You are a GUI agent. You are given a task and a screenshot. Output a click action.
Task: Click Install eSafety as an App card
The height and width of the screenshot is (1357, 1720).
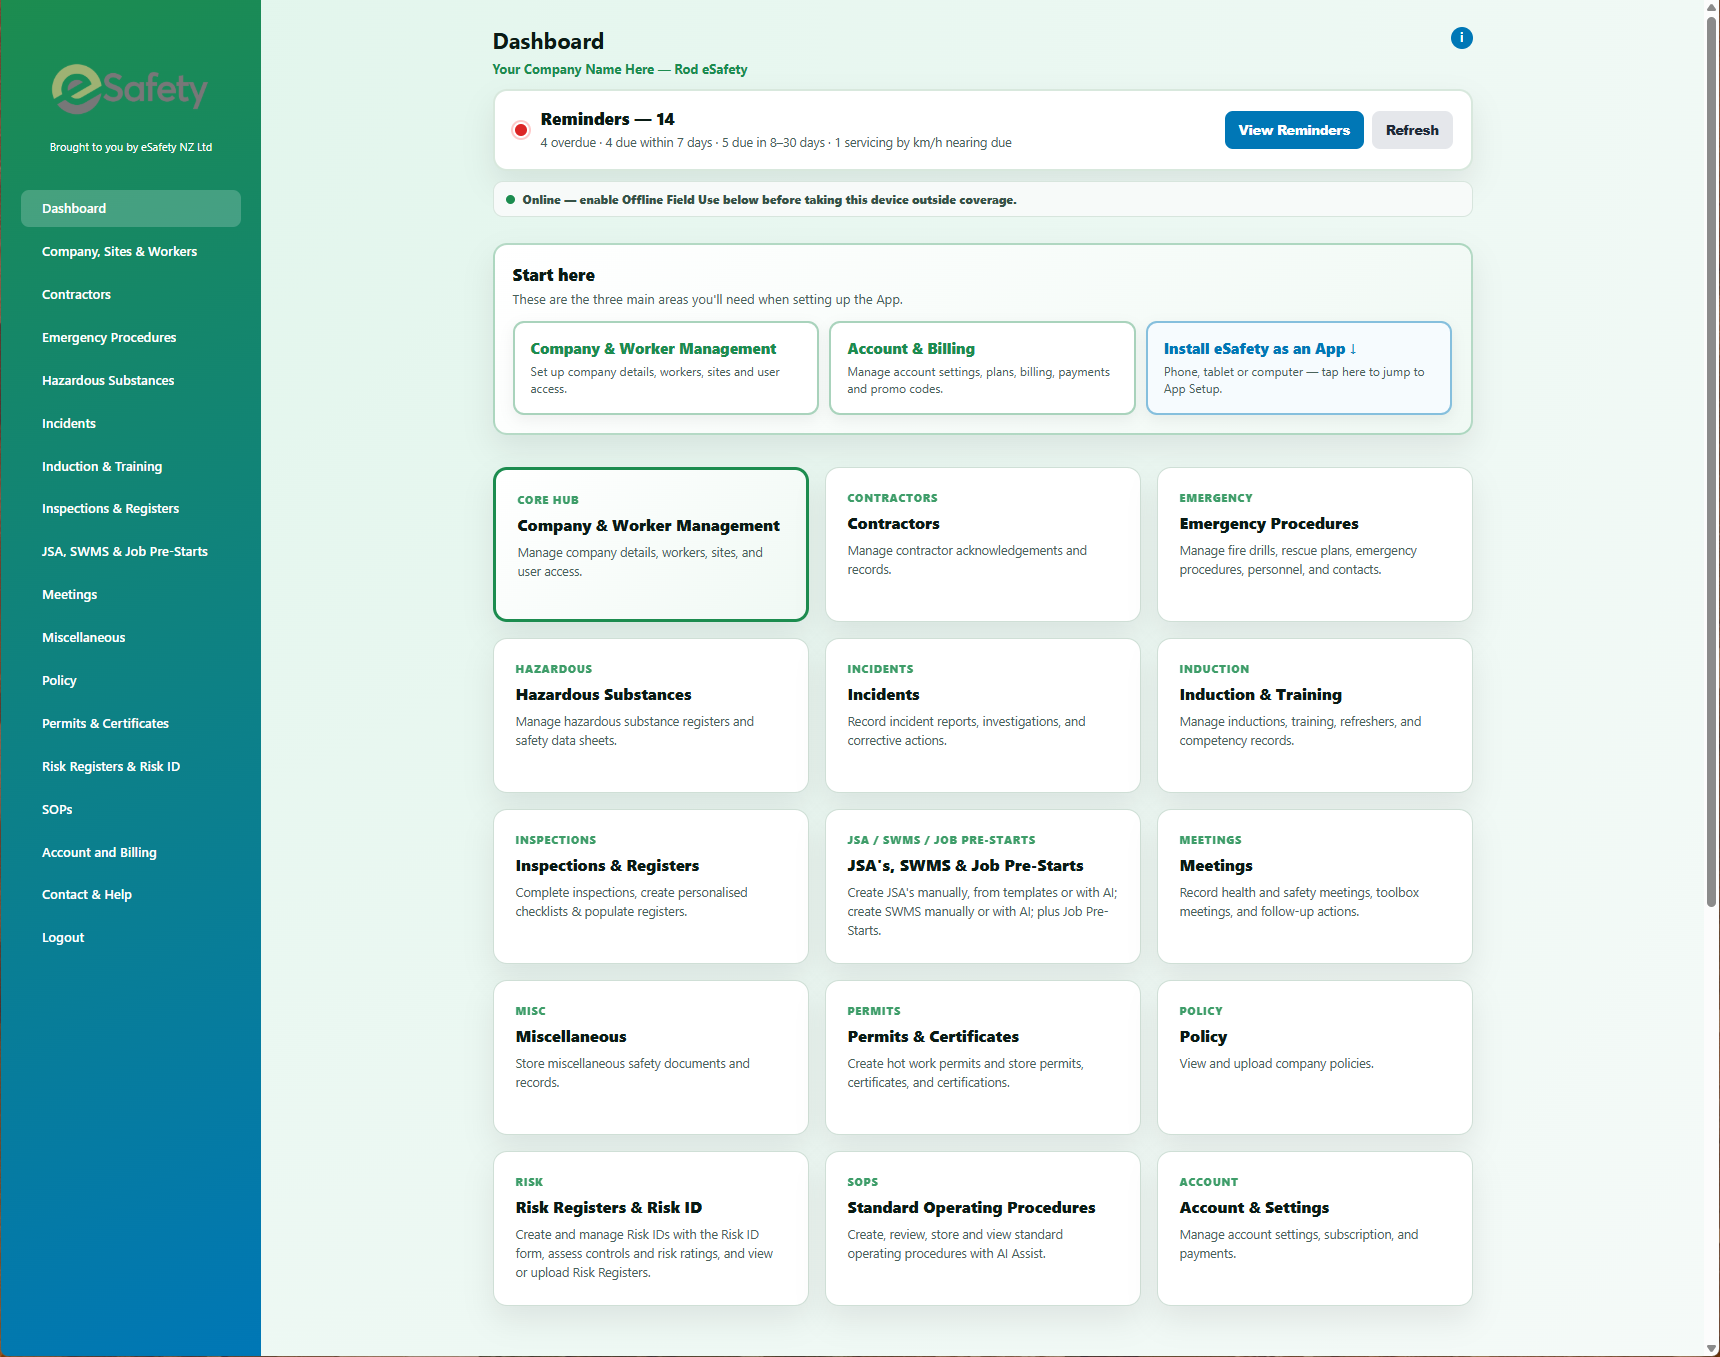tap(1298, 367)
